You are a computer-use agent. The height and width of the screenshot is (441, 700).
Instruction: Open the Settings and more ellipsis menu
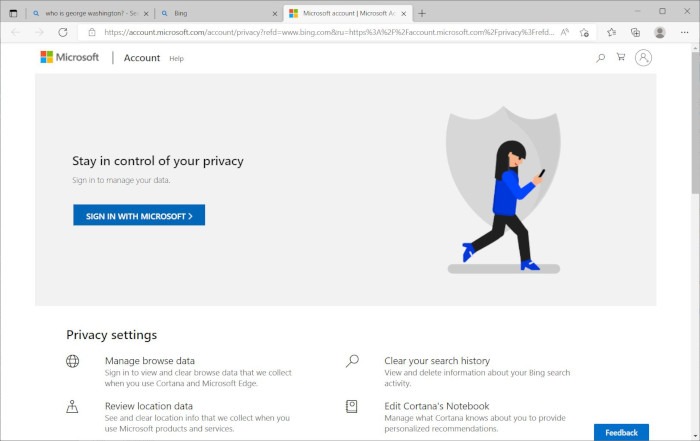pos(684,32)
